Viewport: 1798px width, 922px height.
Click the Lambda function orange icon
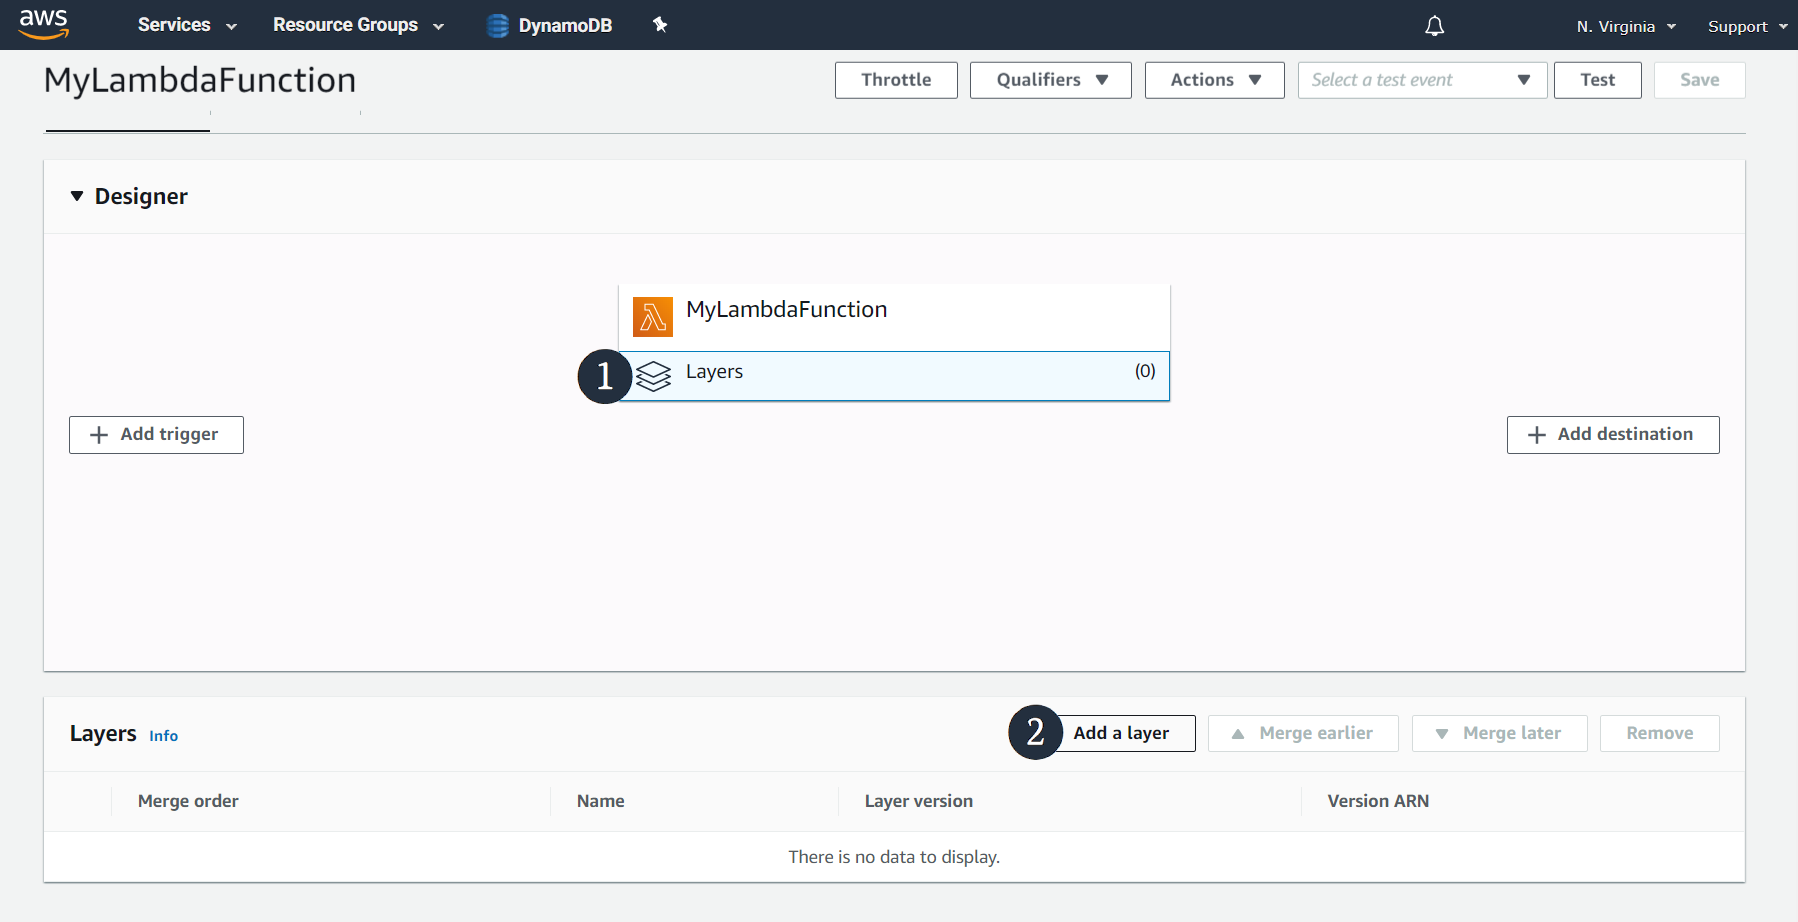tap(653, 317)
